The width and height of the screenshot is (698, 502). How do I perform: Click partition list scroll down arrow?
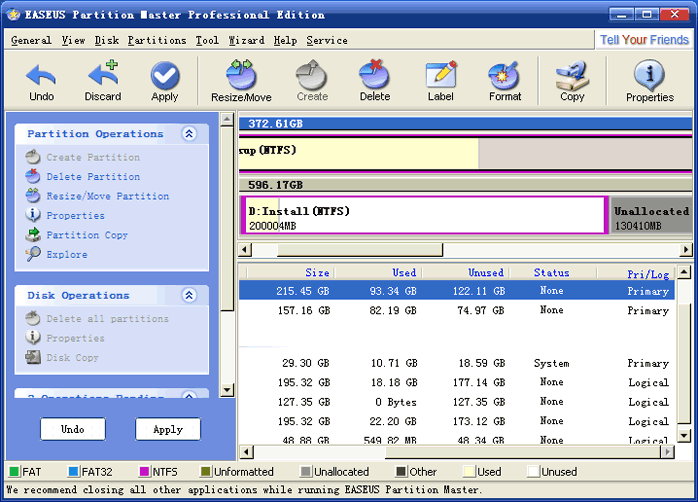(684, 434)
